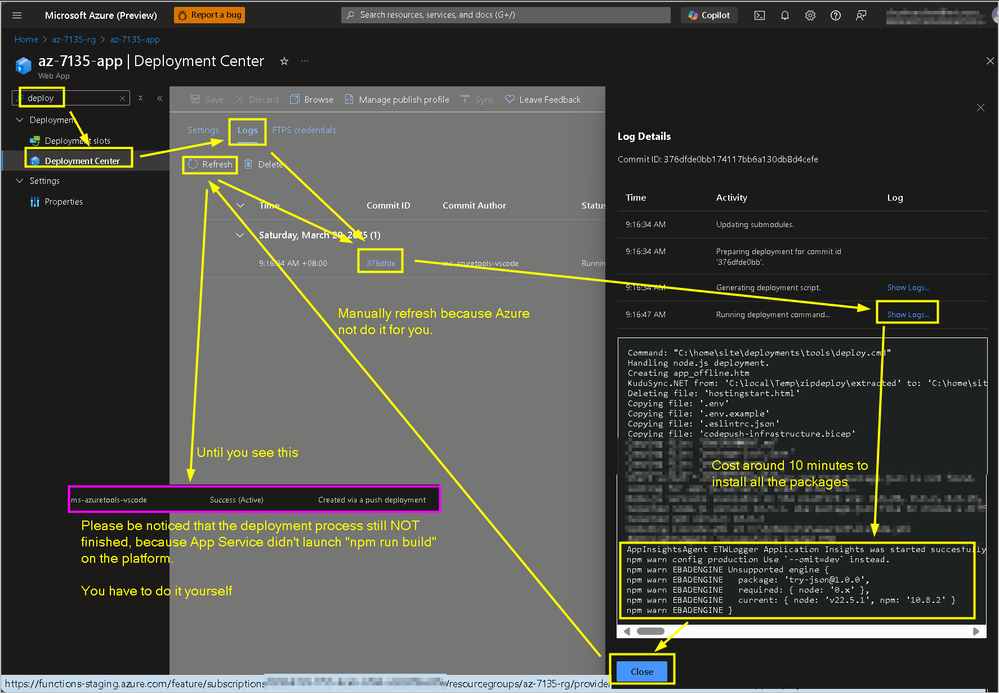Collapse the sidebar with double chevron

[159, 98]
